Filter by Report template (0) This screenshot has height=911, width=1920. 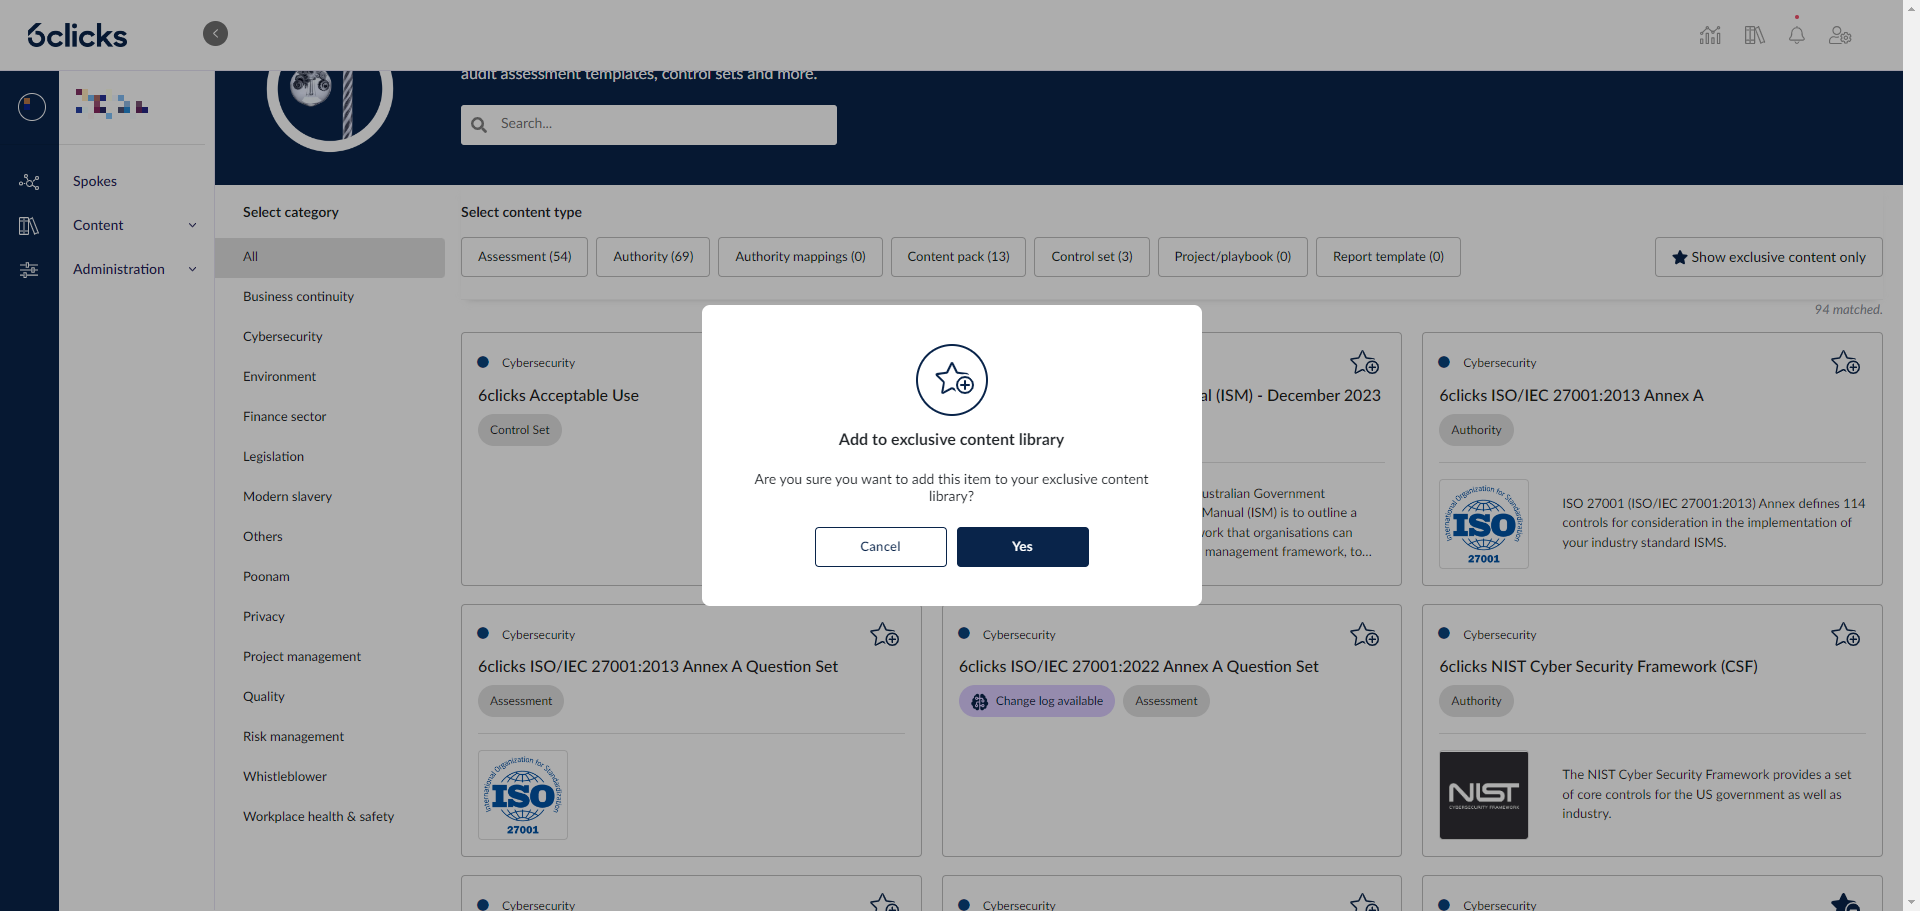coord(1388,257)
